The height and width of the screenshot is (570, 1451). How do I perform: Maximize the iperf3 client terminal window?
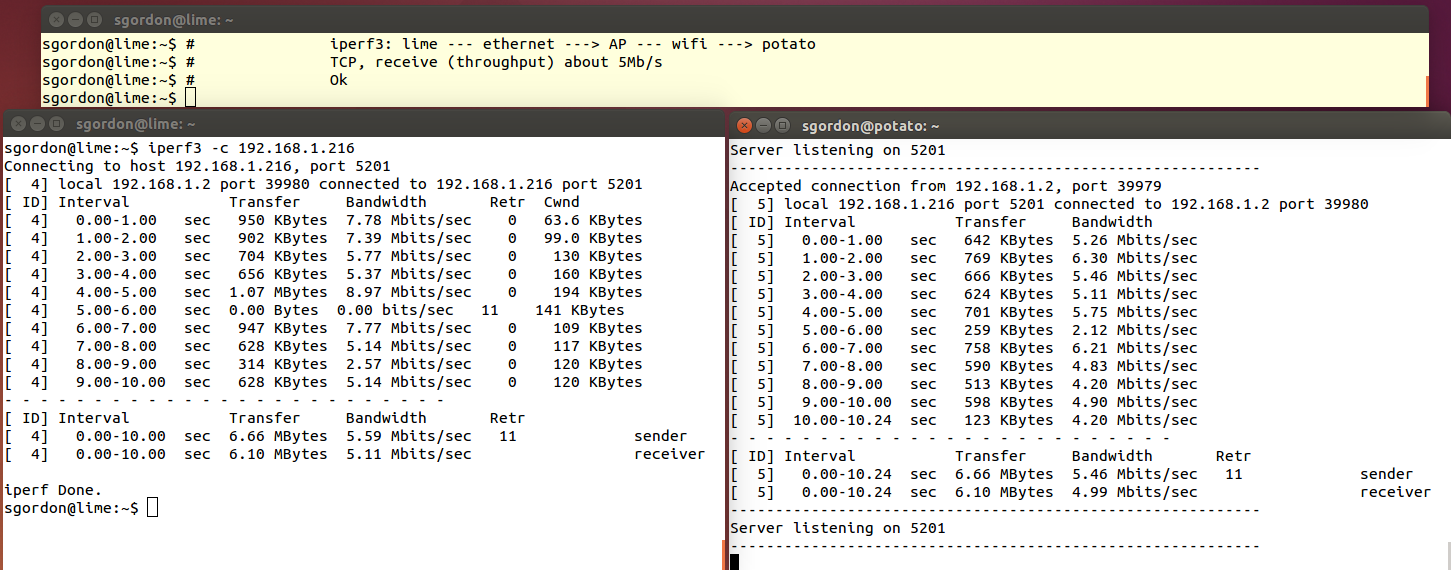coord(55,123)
